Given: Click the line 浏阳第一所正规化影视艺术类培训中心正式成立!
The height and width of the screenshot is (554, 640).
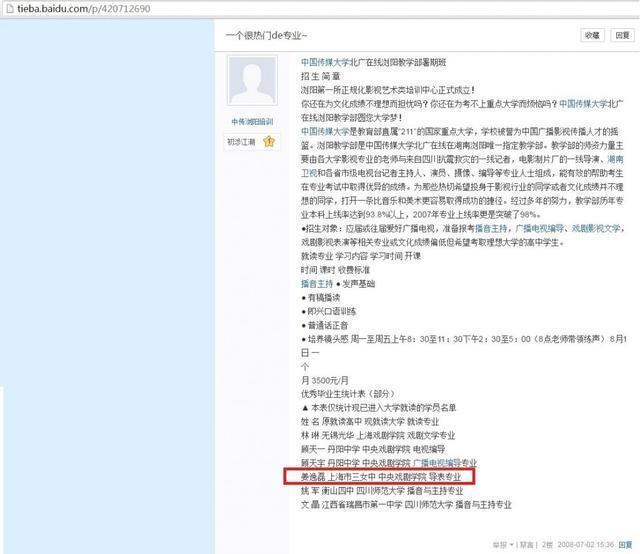Looking at the screenshot, I should 388,90.
